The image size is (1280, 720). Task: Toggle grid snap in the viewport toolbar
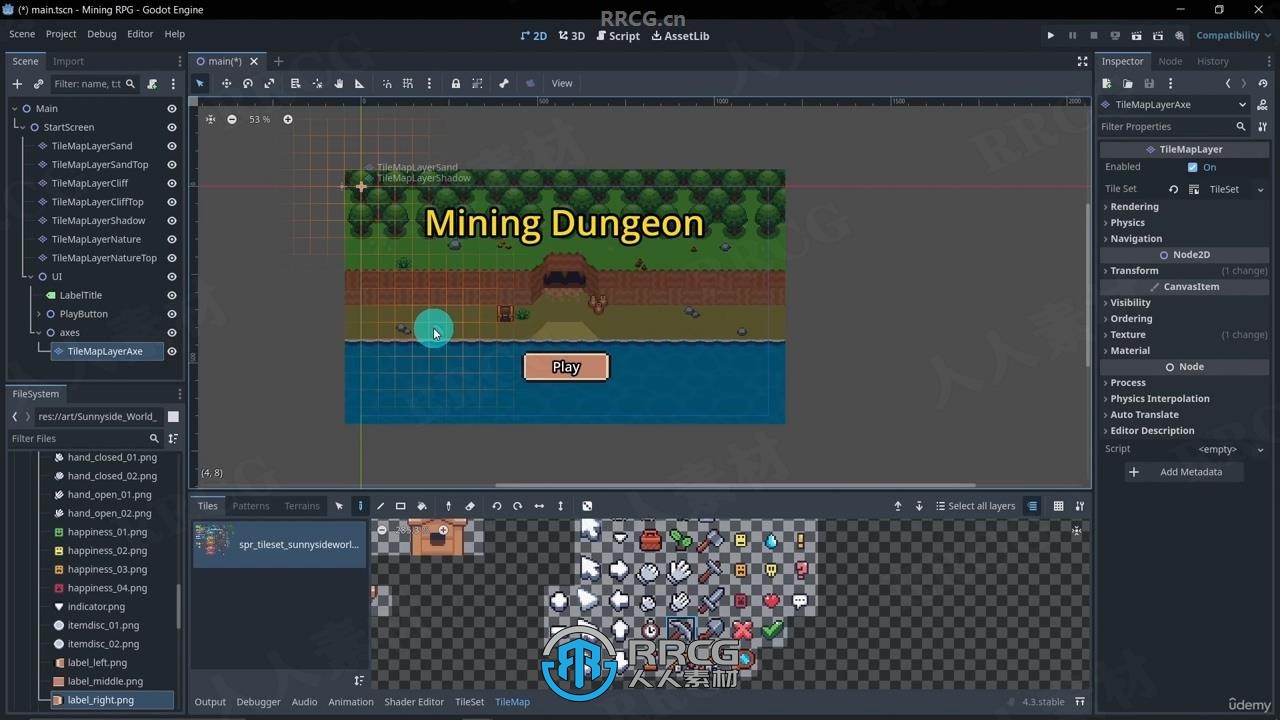(408, 83)
